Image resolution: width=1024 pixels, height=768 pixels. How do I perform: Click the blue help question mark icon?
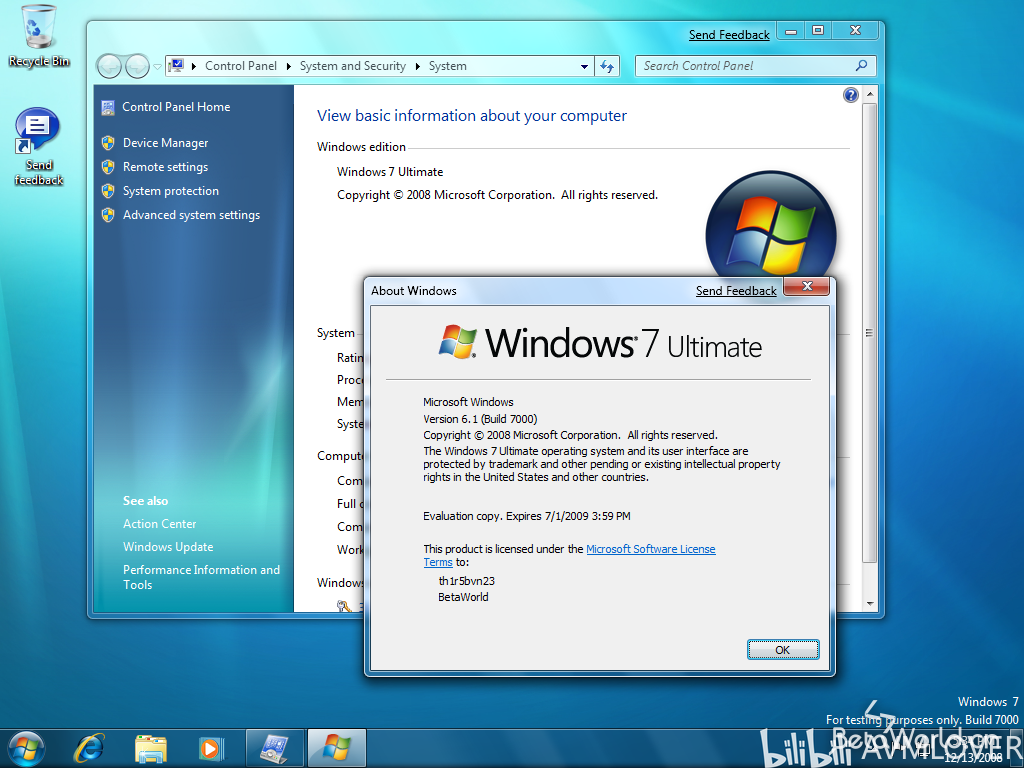coord(850,95)
